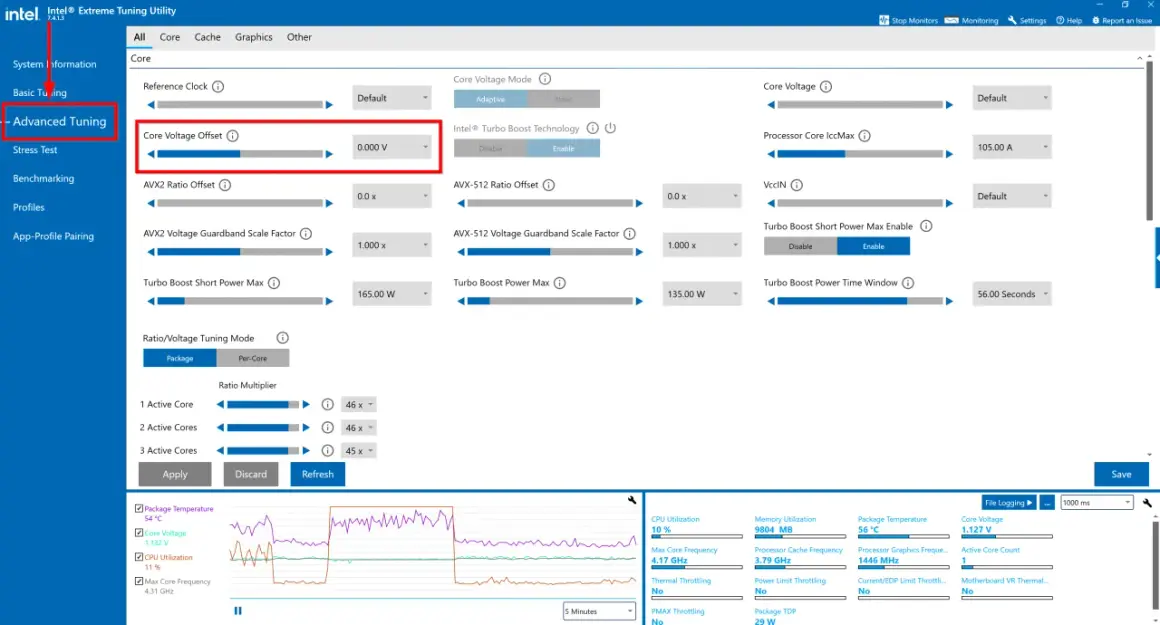
Task: Open graph duration 5 Minutes dropdown
Action: (598, 611)
